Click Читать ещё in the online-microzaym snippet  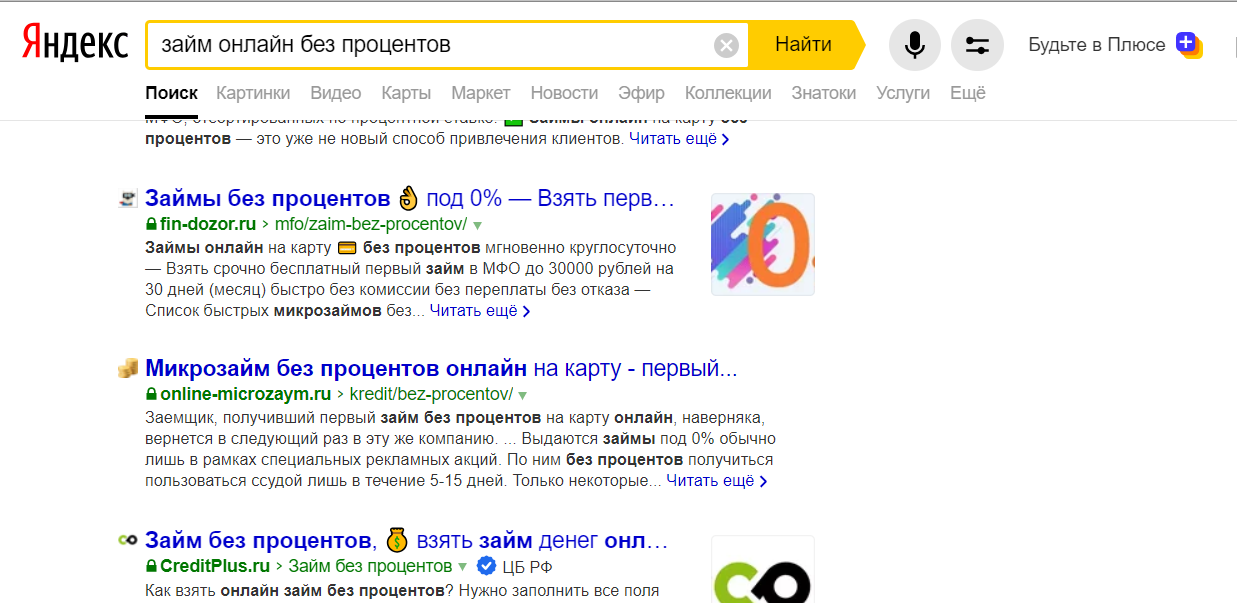pos(717,481)
